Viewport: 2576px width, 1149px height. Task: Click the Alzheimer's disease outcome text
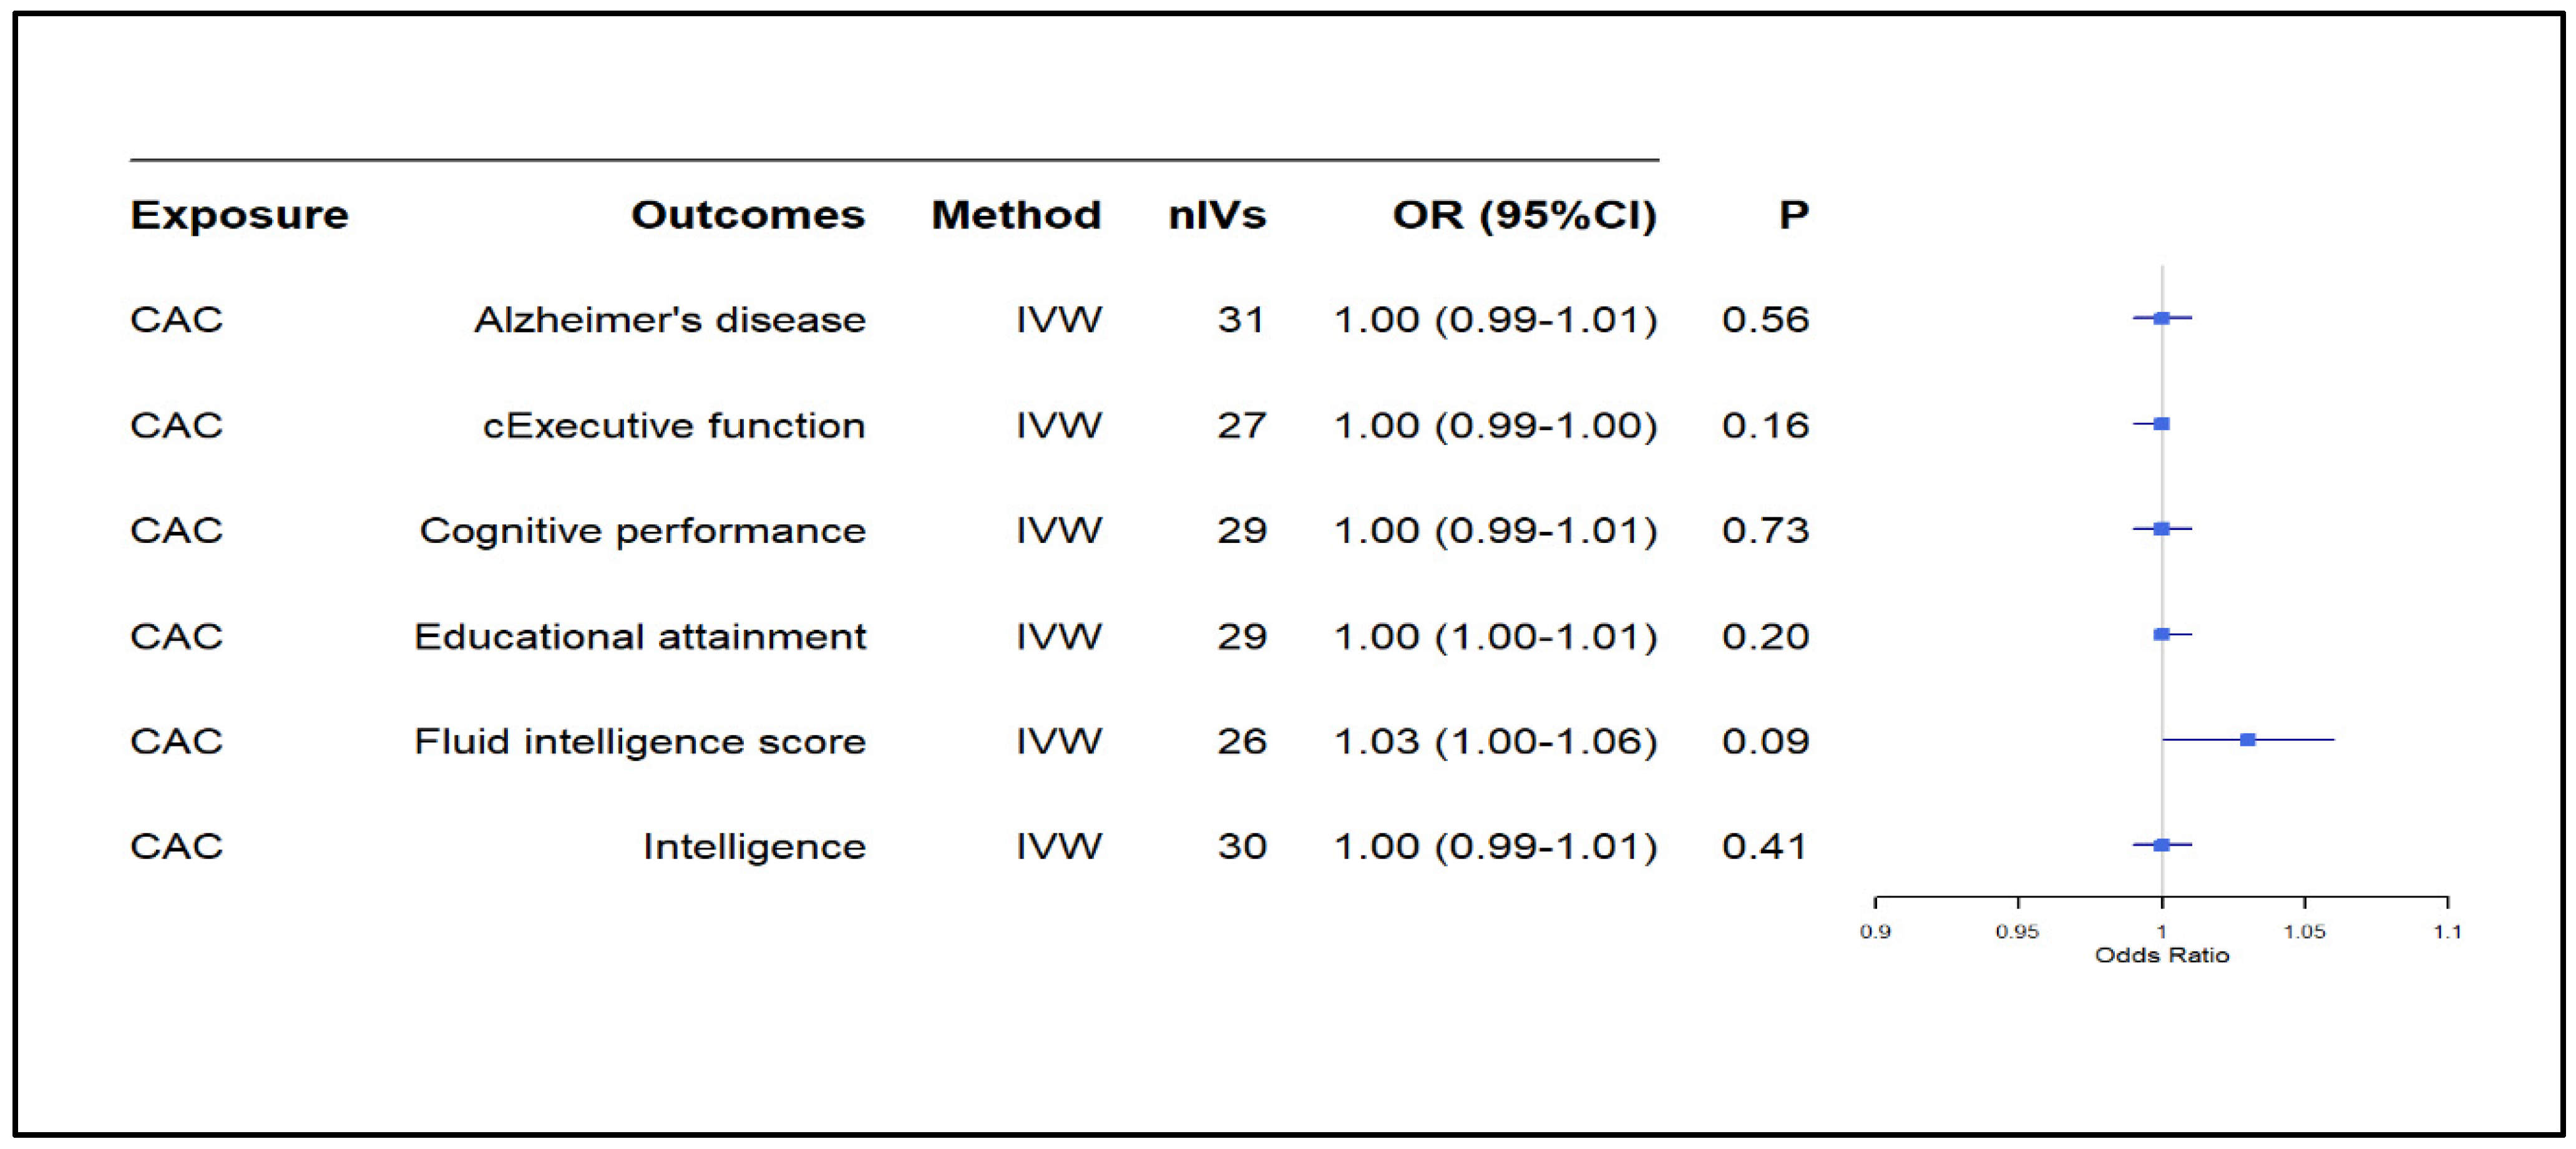point(669,320)
